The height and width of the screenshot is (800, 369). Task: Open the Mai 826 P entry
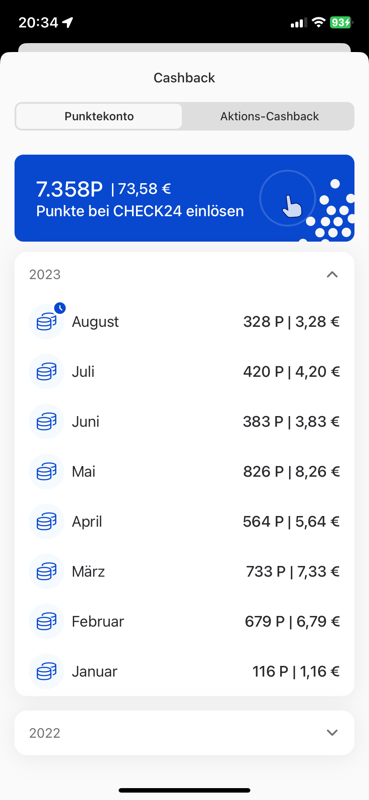coord(184,472)
